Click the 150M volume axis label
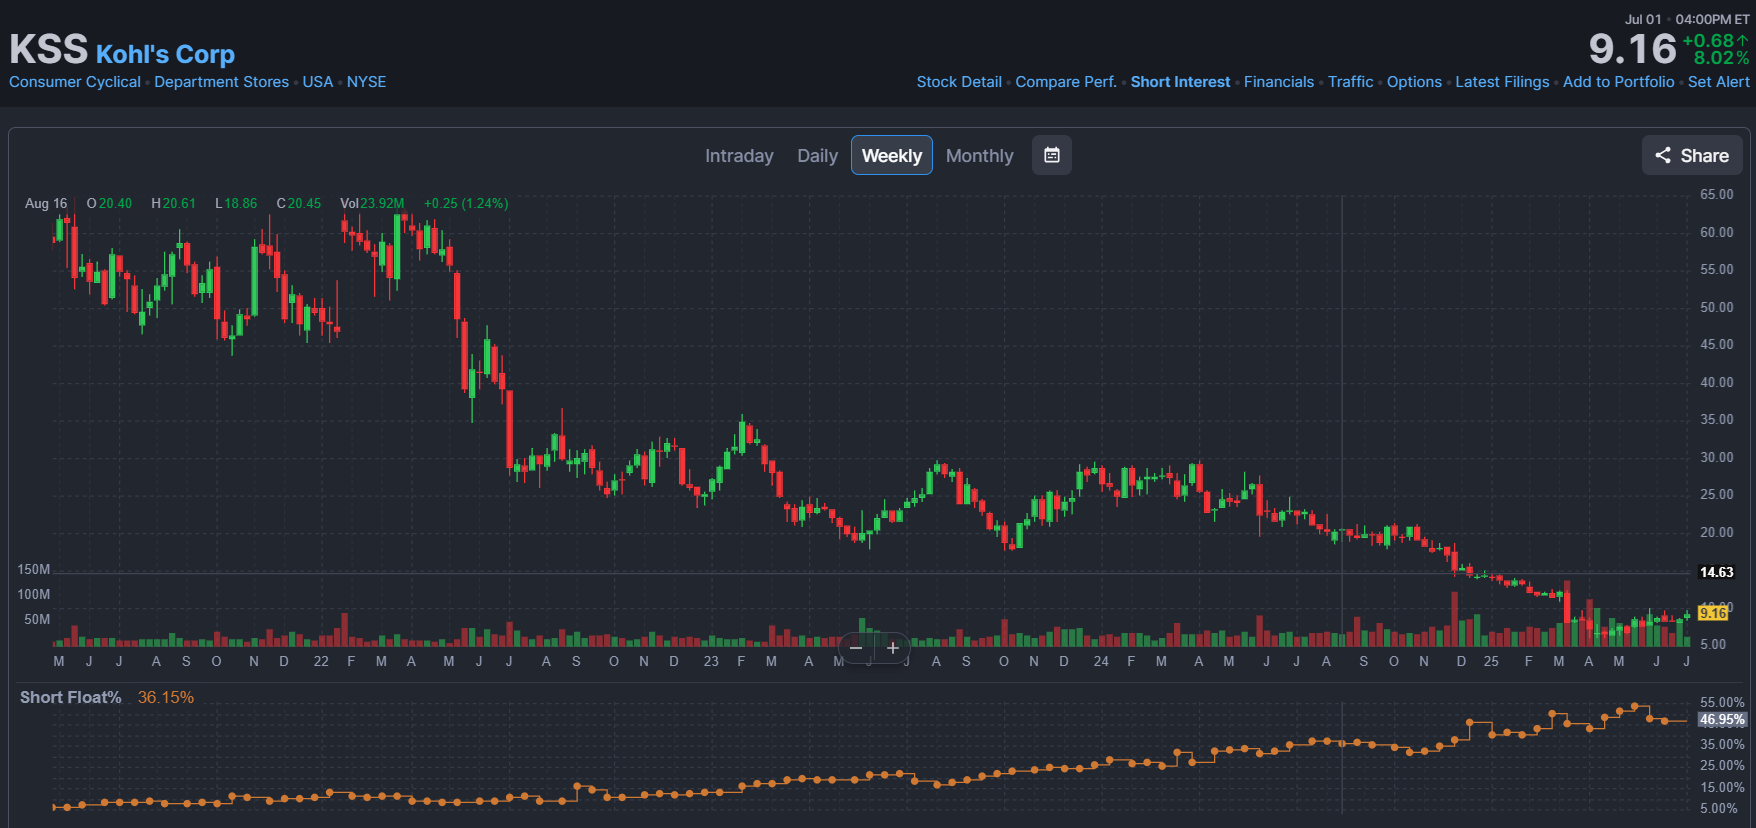 point(33,569)
